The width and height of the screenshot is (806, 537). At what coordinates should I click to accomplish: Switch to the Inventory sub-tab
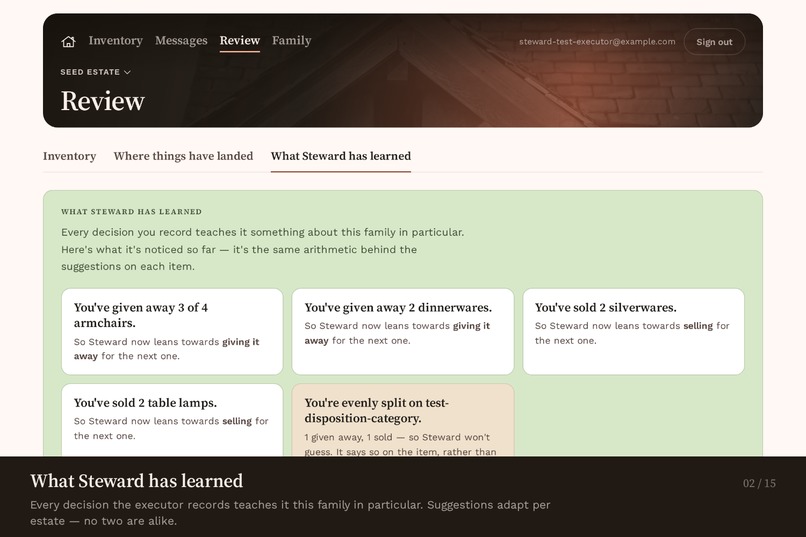69,156
